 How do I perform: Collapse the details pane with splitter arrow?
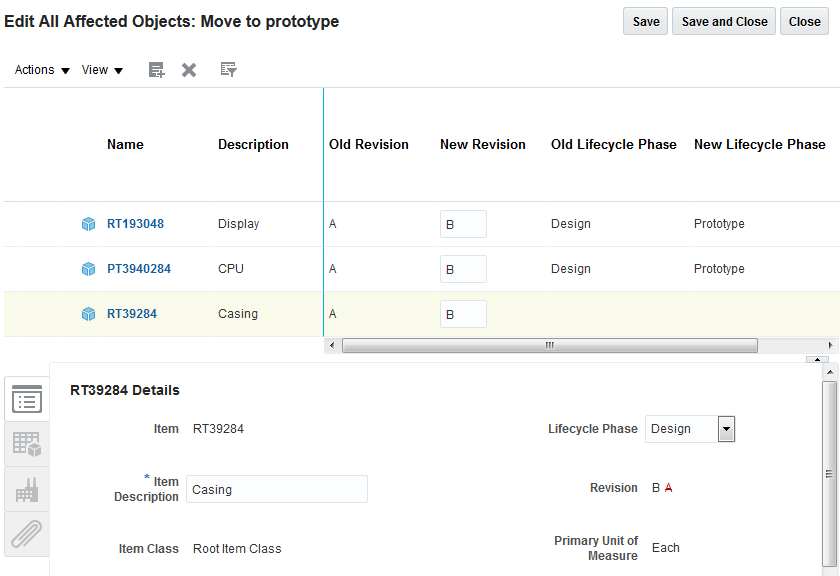pyautogui.click(x=818, y=359)
